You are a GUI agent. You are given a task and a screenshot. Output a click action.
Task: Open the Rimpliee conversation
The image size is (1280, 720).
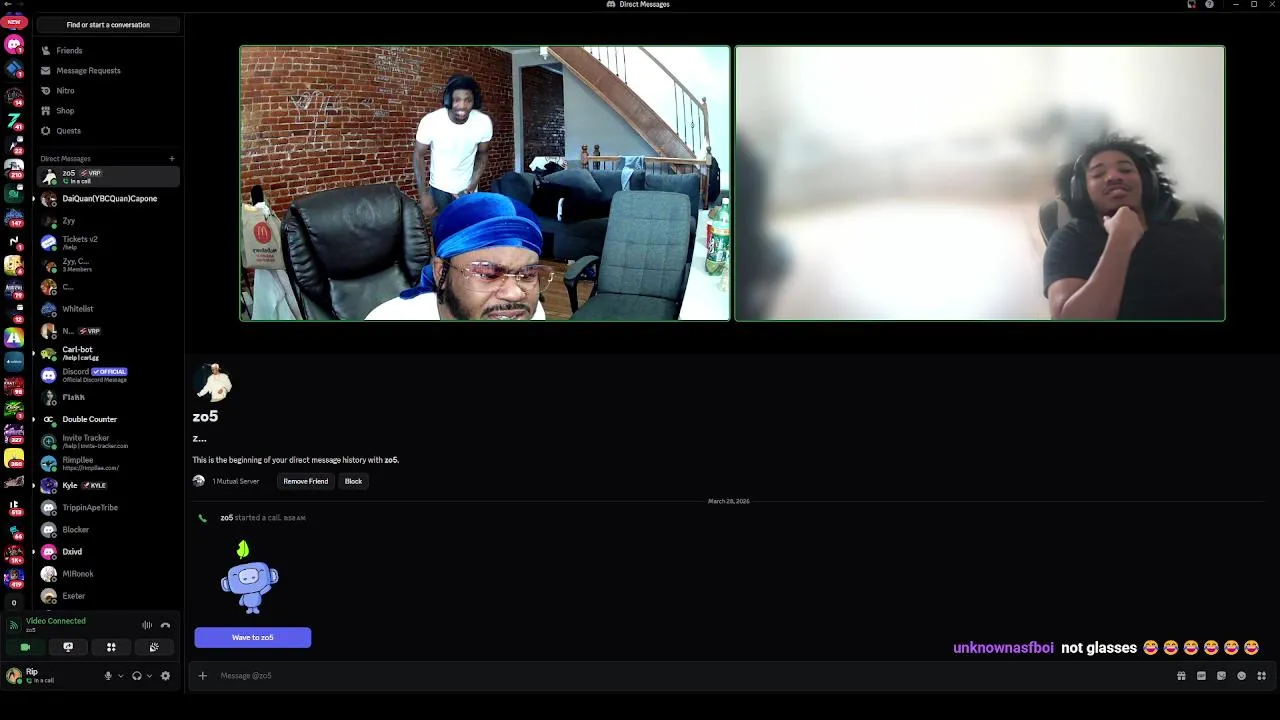click(x=108, y=463)
